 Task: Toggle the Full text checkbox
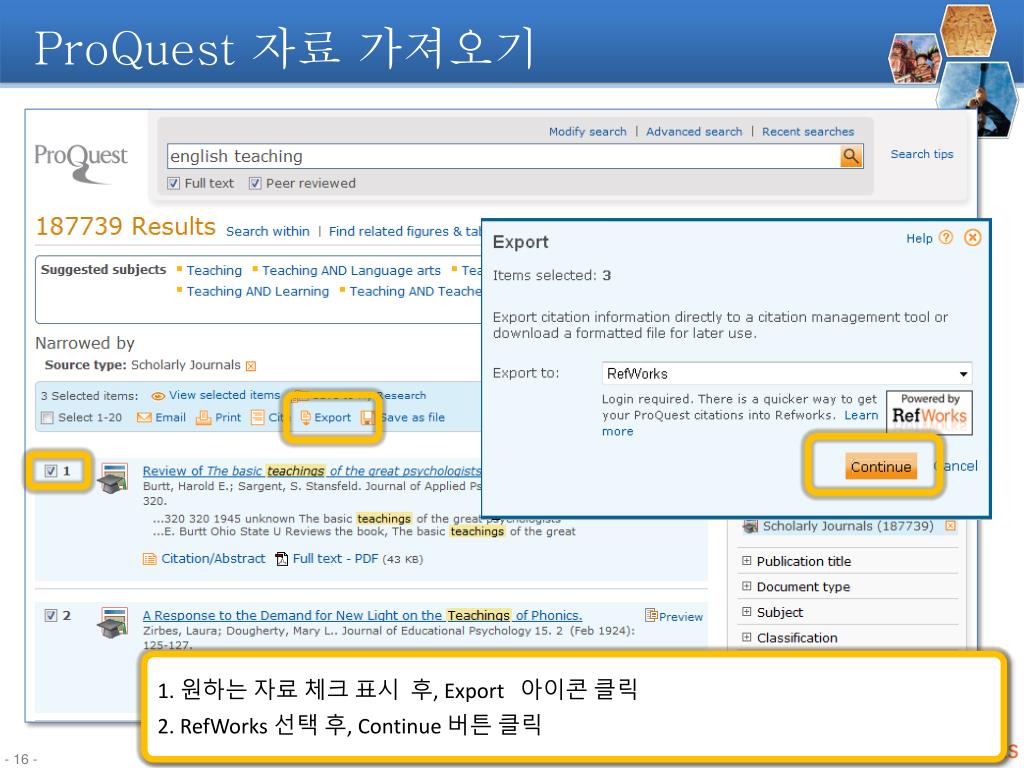coord(173,184)
